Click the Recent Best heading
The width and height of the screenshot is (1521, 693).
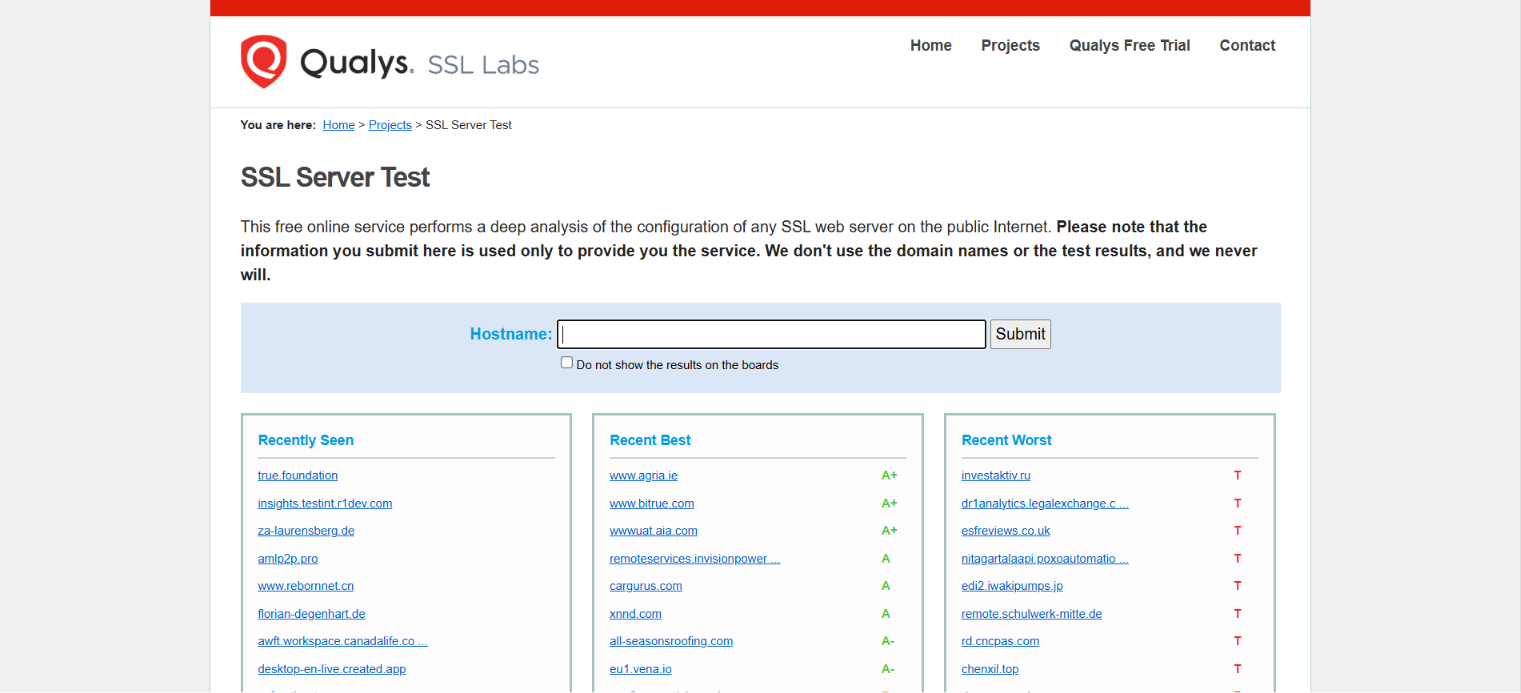(x=650, y=440)
